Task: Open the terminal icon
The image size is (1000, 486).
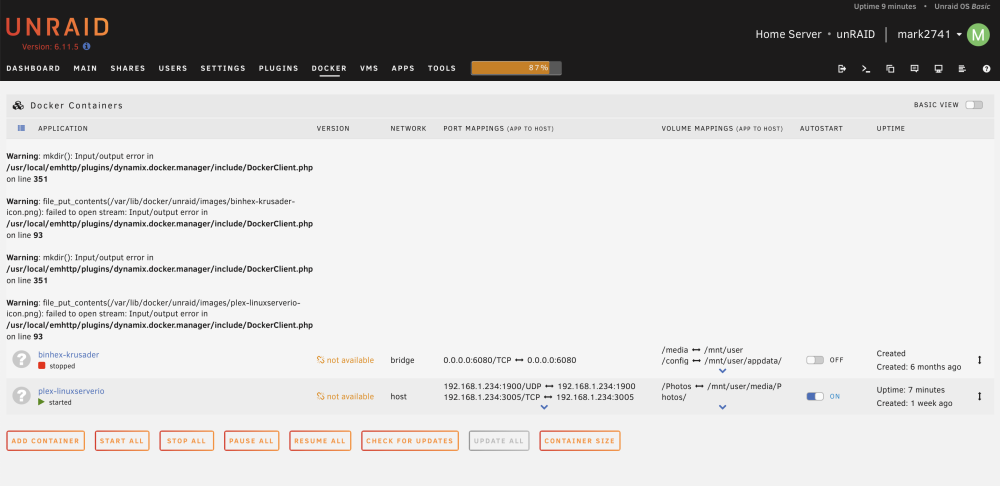Action: tap(866, 69)
